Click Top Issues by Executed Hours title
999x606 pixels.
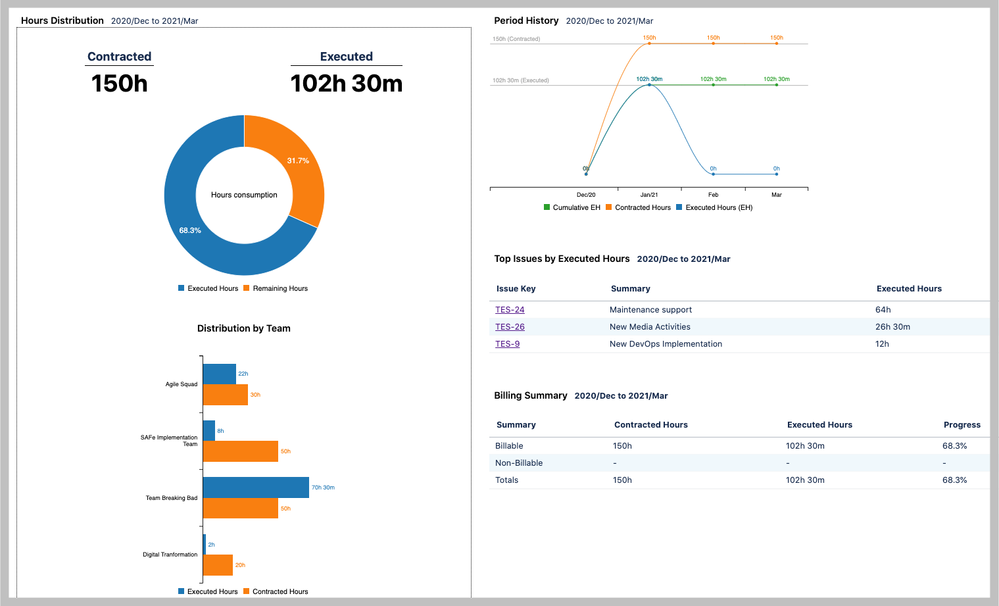click(561, 259)
